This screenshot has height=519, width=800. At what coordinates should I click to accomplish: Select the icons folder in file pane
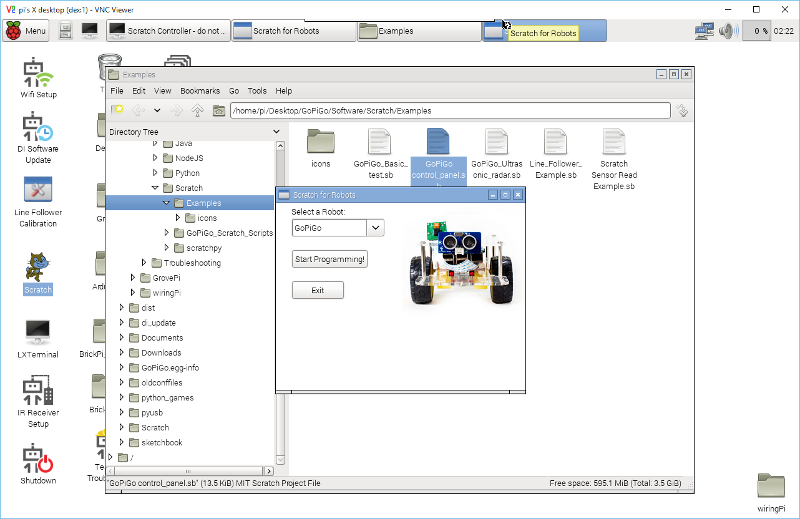pos(320,148)
